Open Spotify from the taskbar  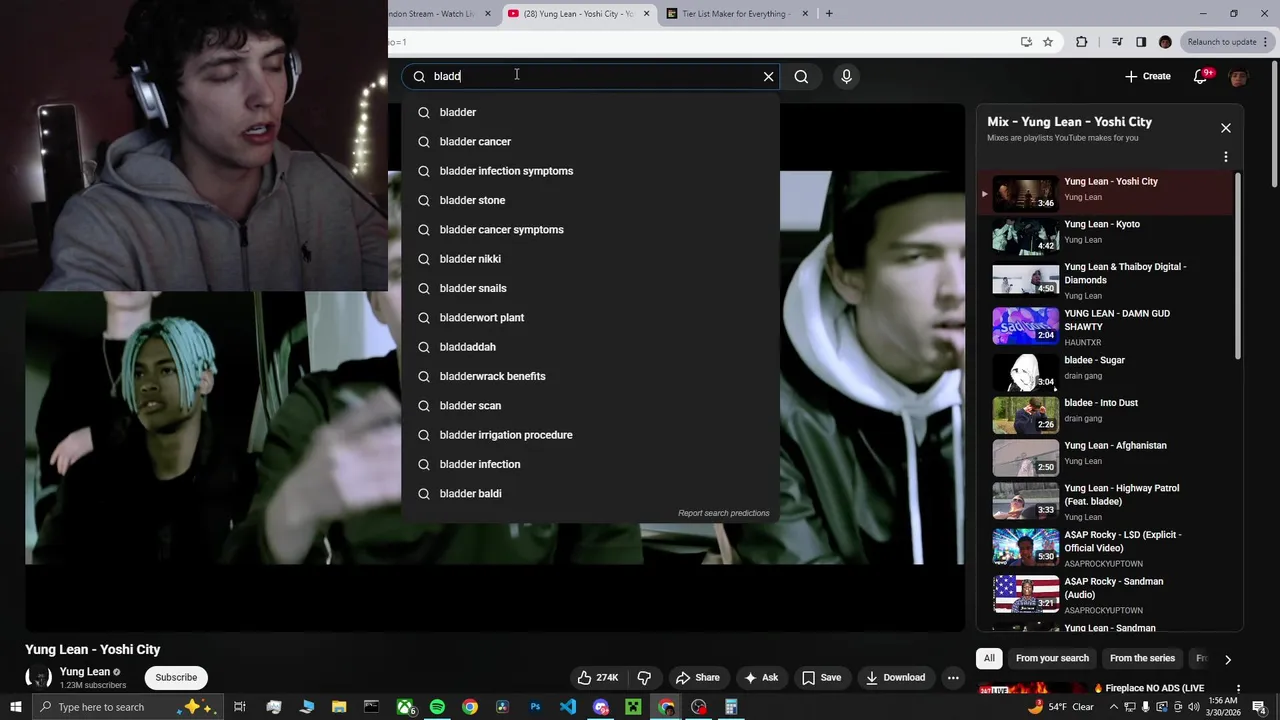pyautogui.click(x=437, y=707)
